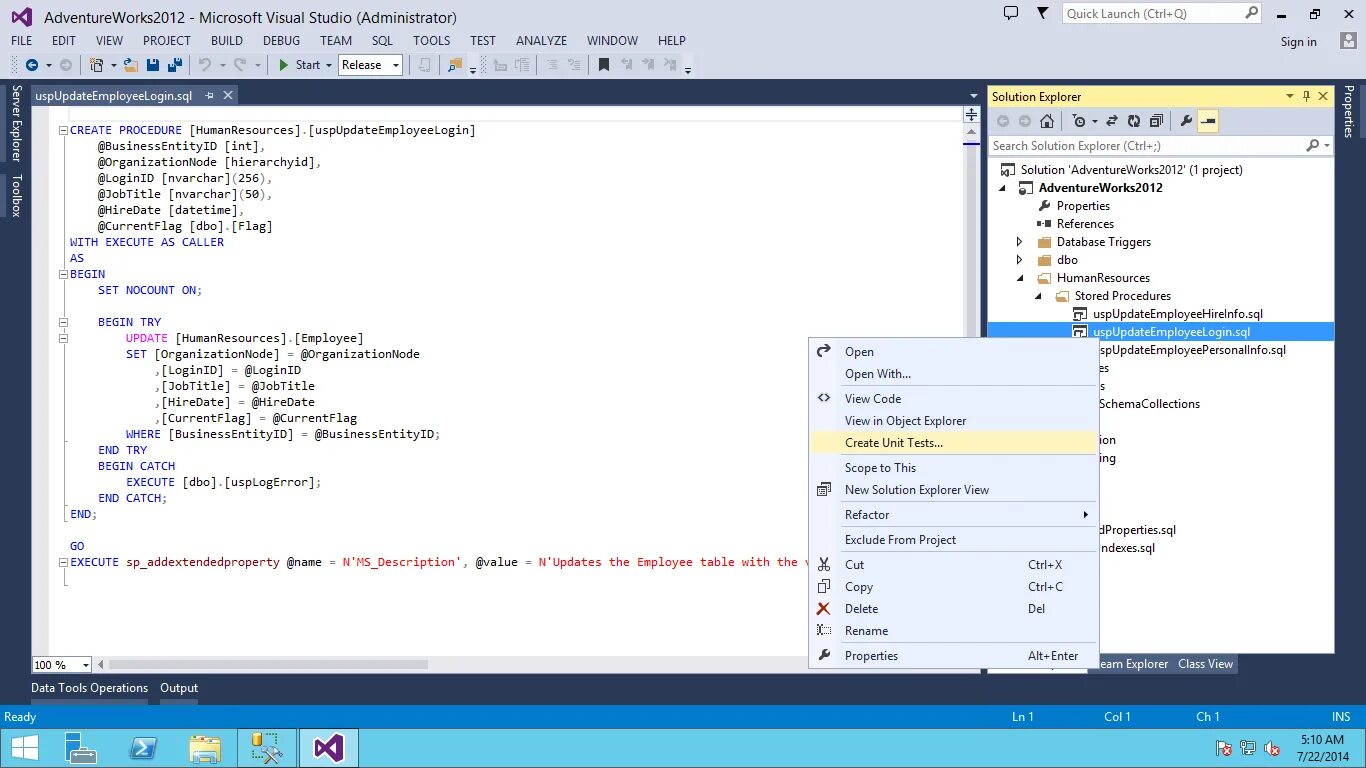The image size is (1366, 768).
Task: Open Solution Explorer window position dropdown
Action: (x=1290, y=96)
